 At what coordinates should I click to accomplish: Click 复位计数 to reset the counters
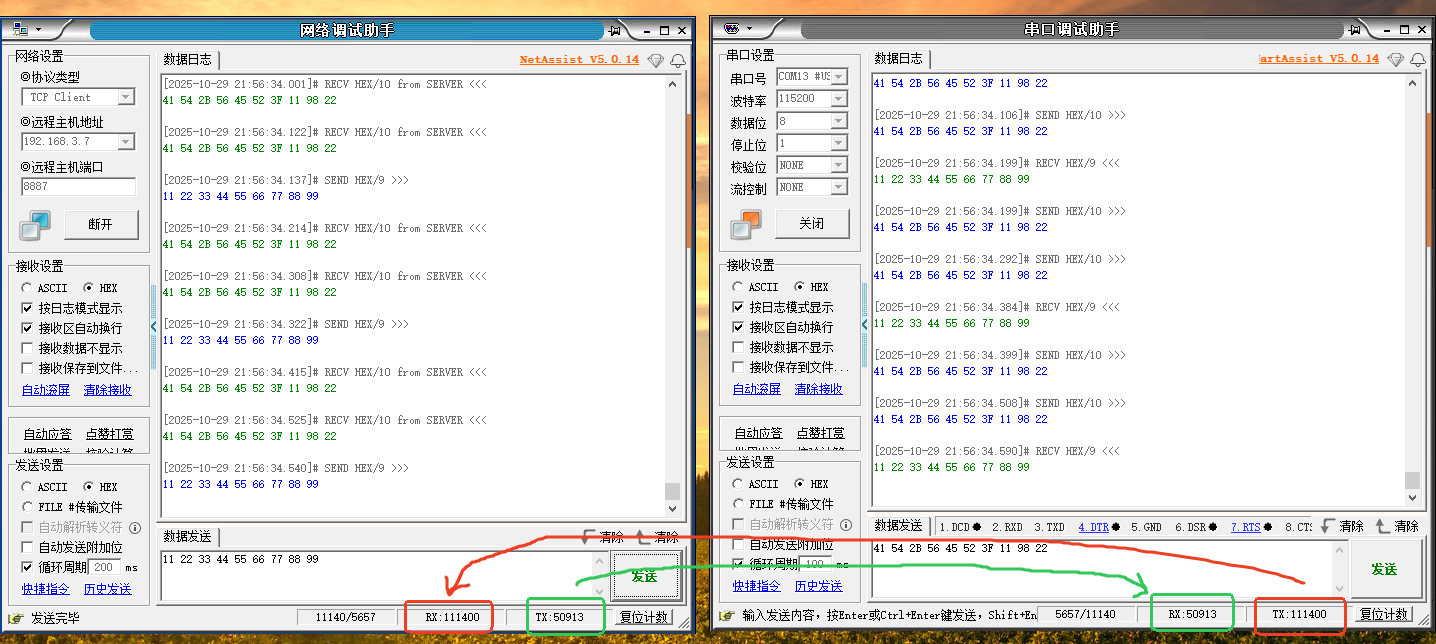click(x=644, y=616)
